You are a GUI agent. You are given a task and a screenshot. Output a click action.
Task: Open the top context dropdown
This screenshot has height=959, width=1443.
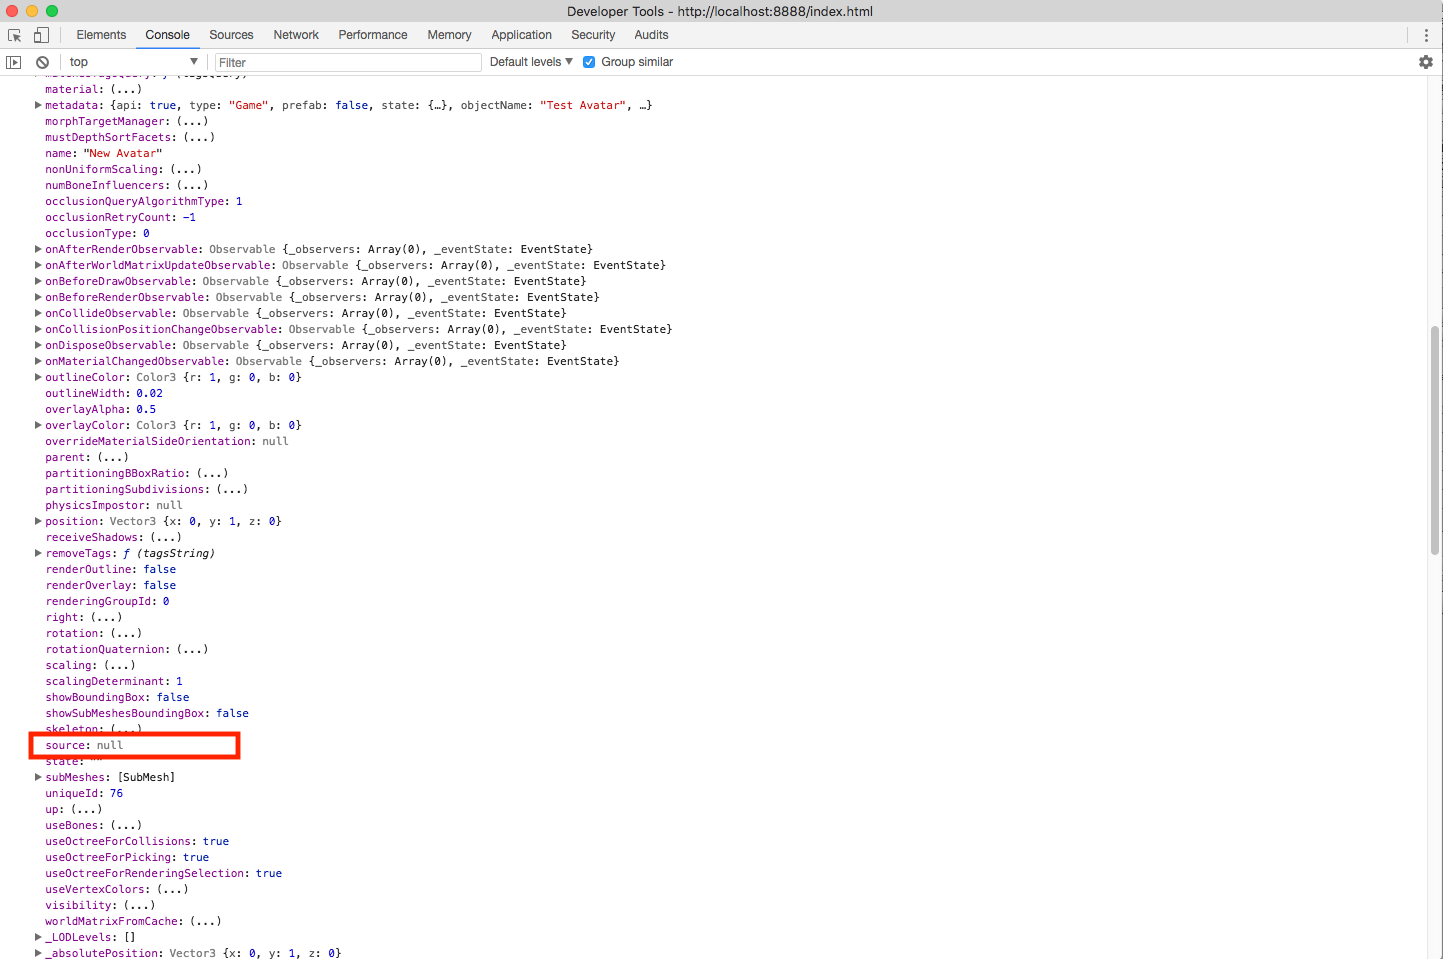pos(133,62)
